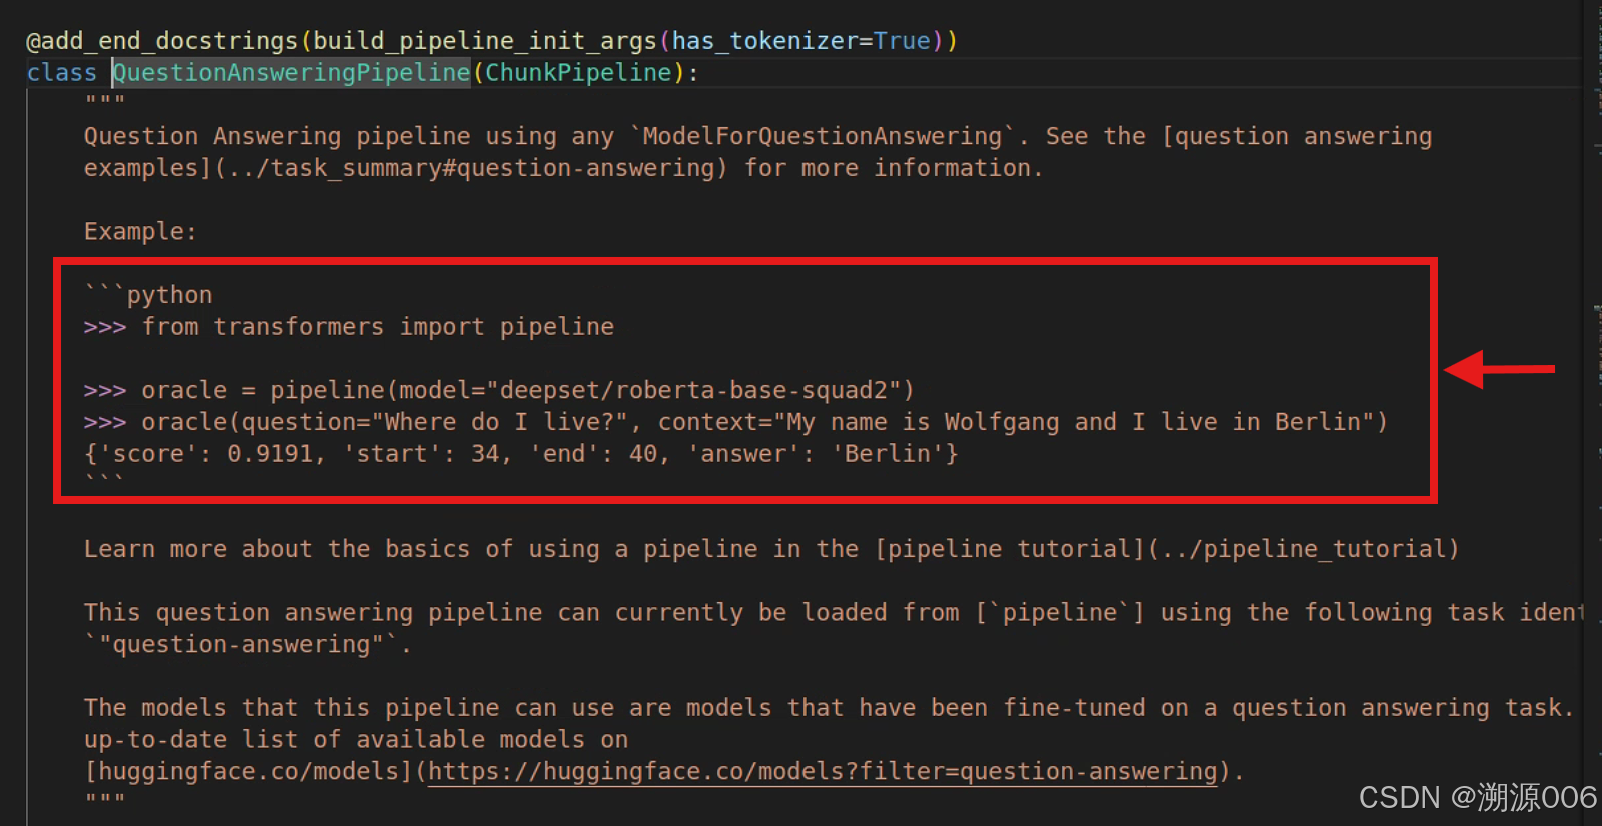Click the ChunkPipeline base class name
Image resolution: width=1602 pixels, height=826 pixels.
(x=578, y=72)
